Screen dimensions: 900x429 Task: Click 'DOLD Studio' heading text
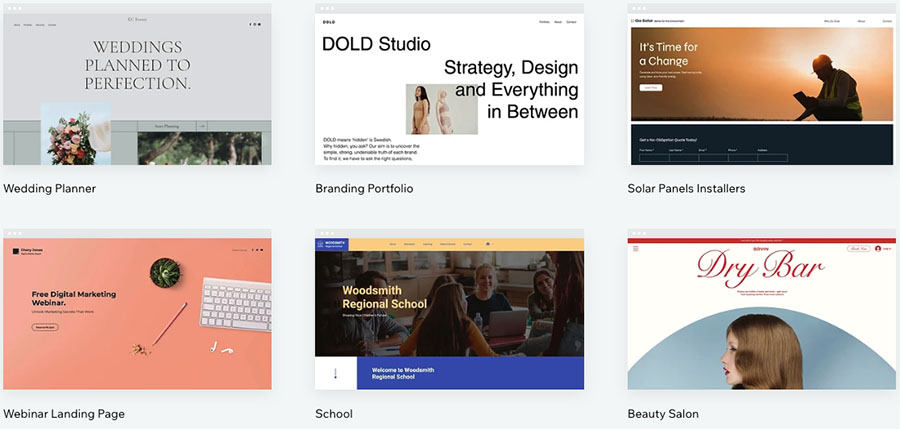coord(377,44)
